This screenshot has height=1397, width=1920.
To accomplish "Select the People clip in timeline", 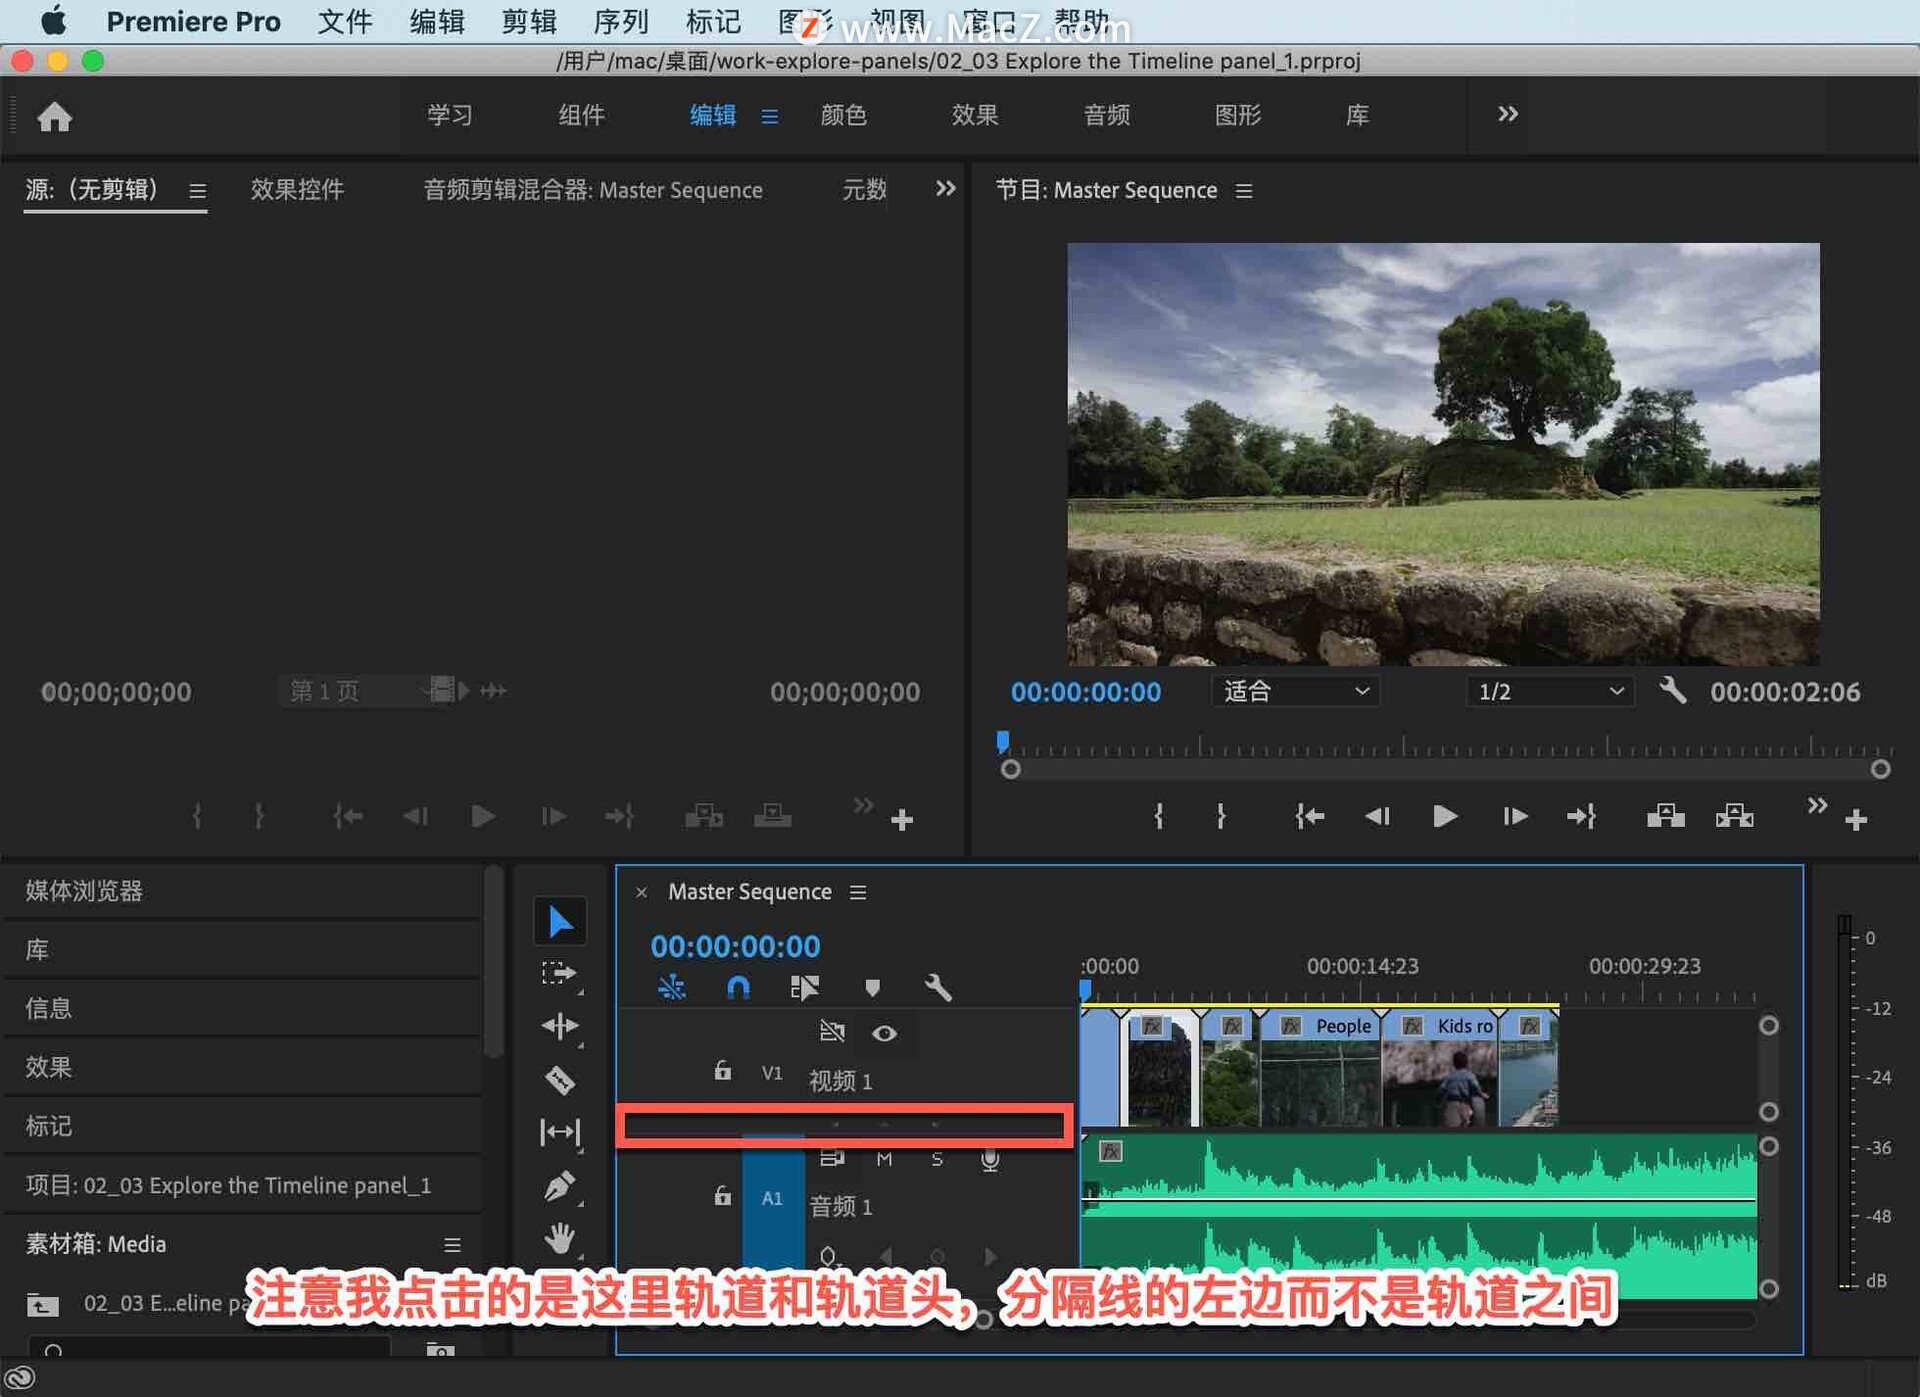I will point(1321,1068).
